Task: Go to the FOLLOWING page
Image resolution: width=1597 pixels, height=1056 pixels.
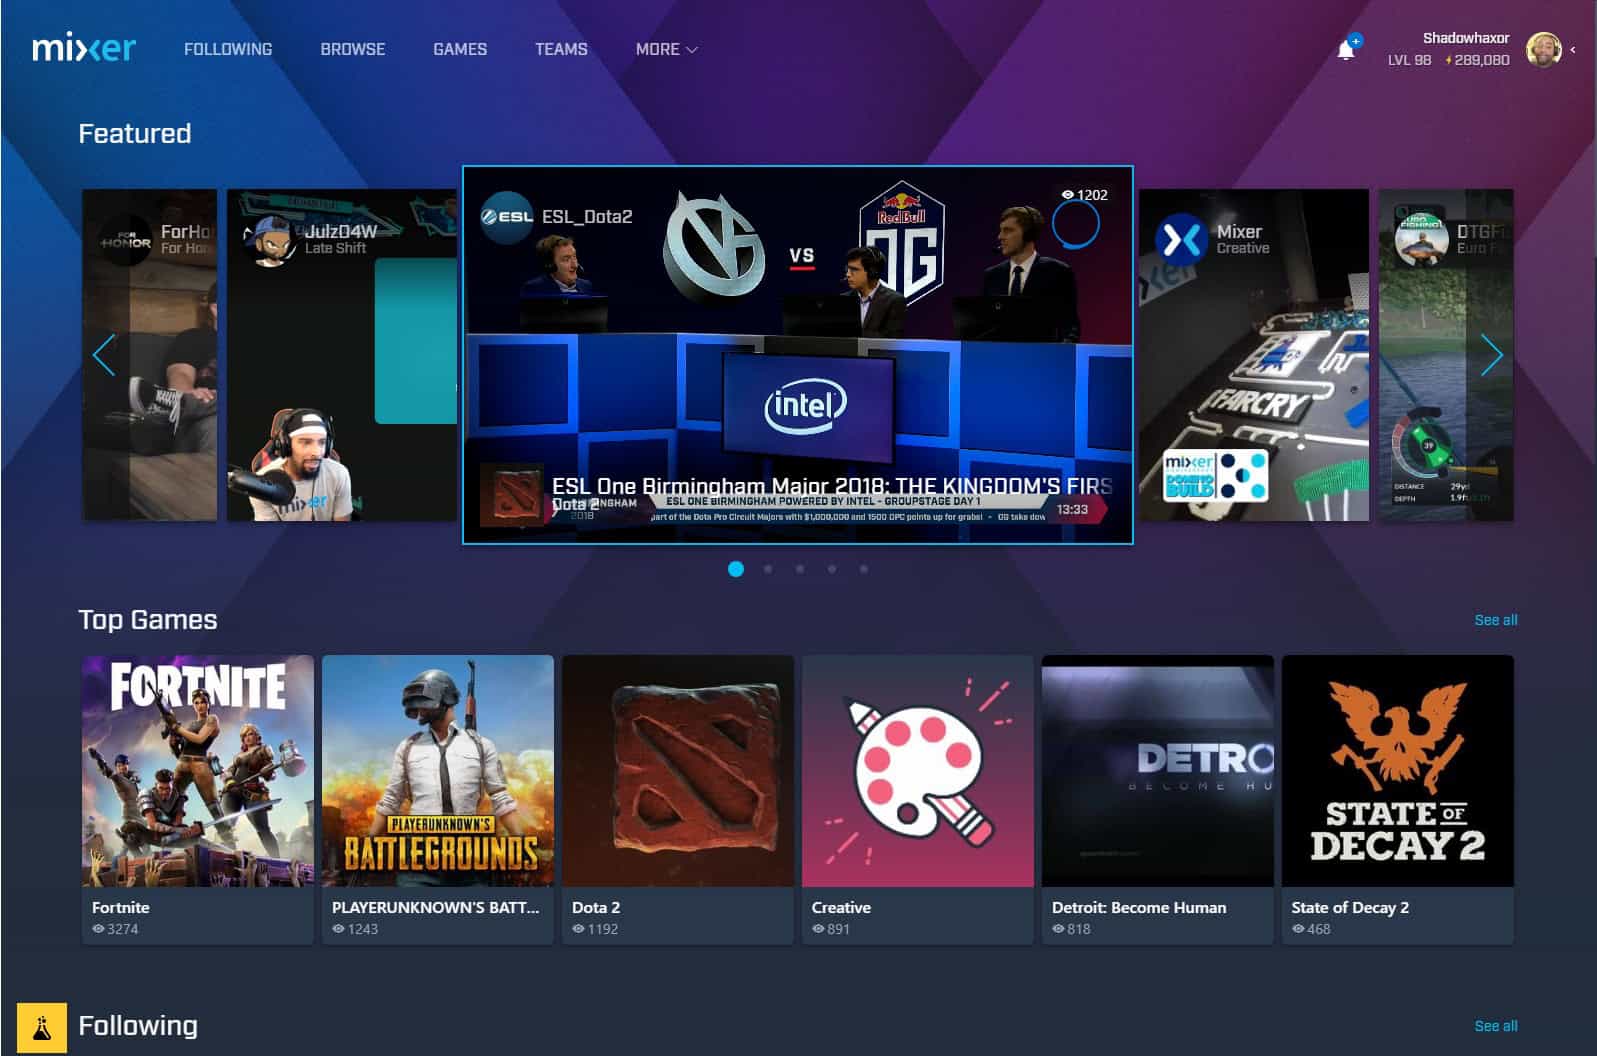Action: click(x=228, y=49)
